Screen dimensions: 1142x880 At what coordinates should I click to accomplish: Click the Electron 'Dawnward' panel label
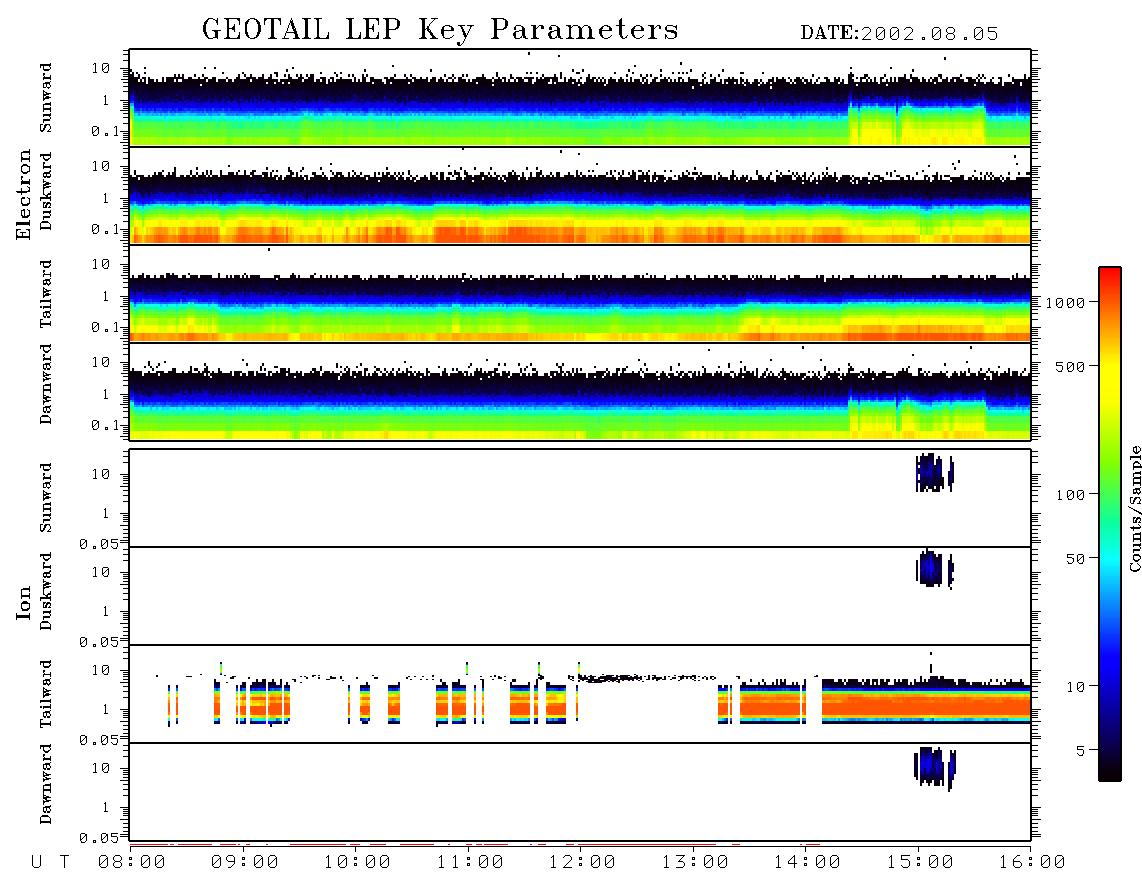(46, 385)
